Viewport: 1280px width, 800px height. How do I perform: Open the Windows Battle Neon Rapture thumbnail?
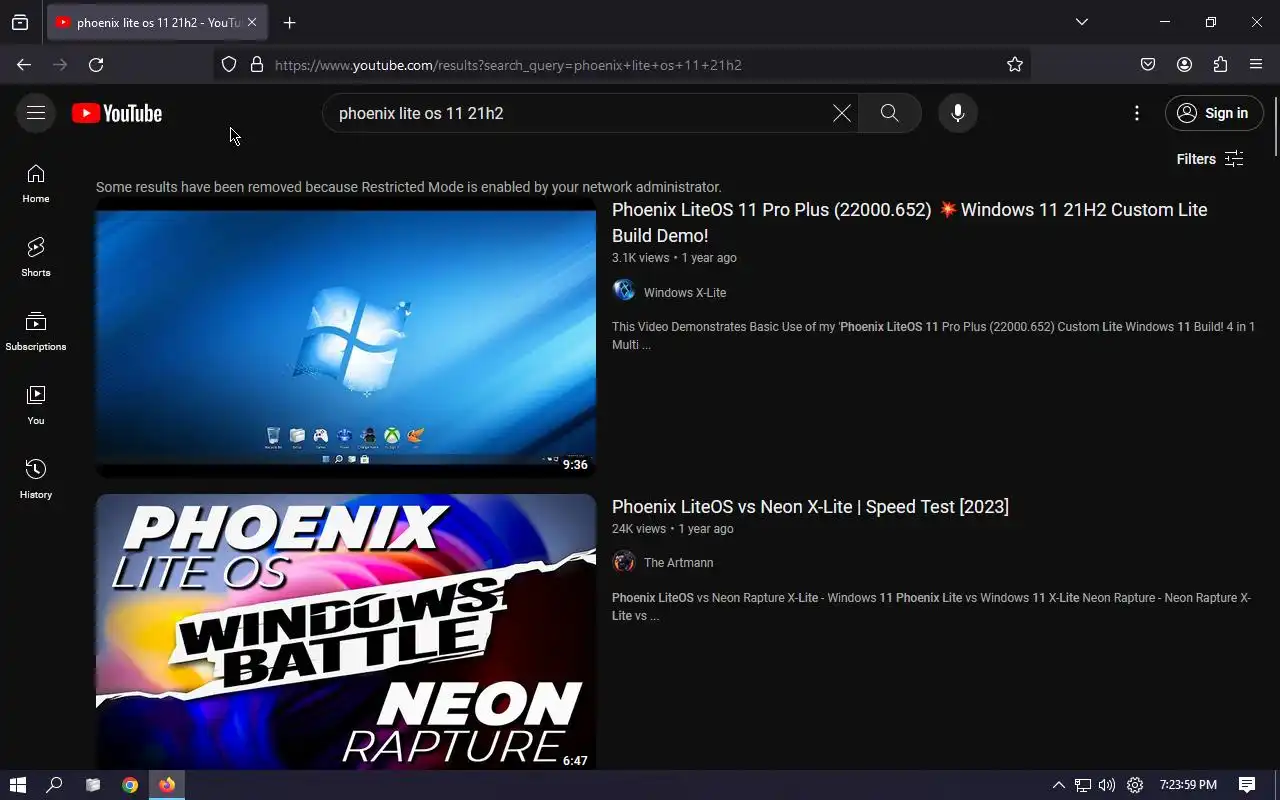[x=346, y=632]
